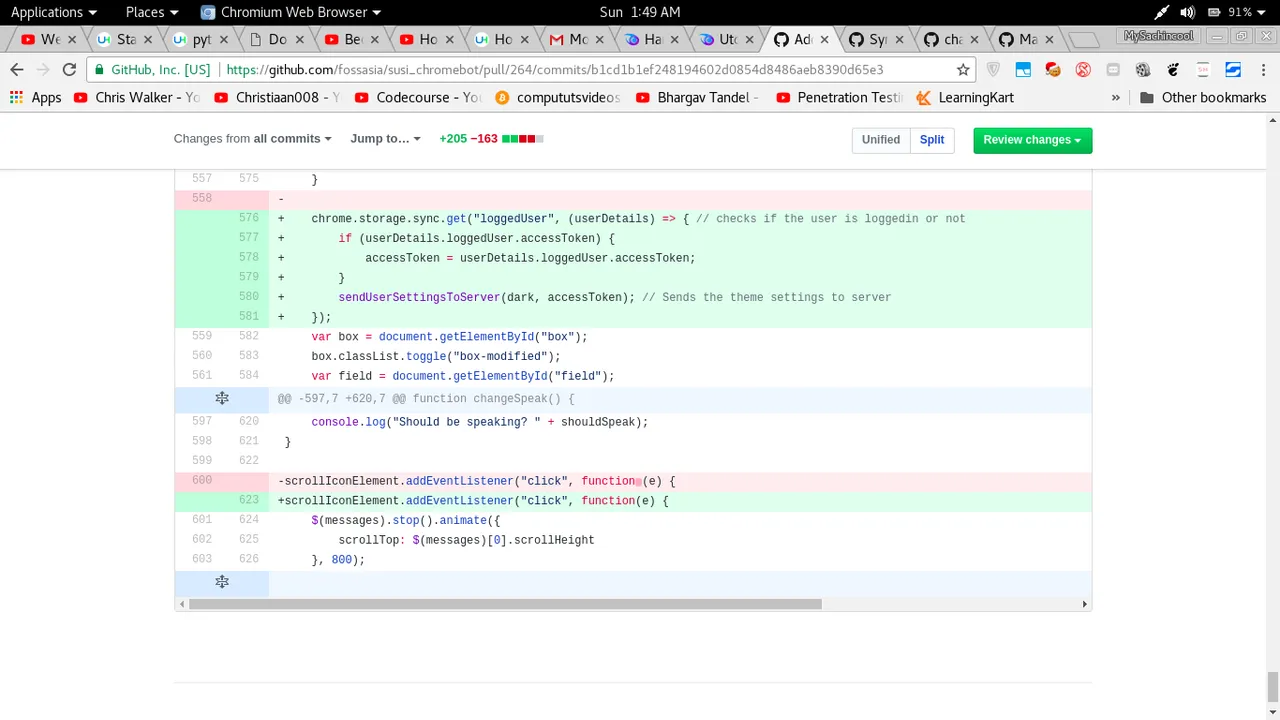Click the footprints extension icon in toolbar
This screenshot has width=1280, height=720.
(1173, 69)
